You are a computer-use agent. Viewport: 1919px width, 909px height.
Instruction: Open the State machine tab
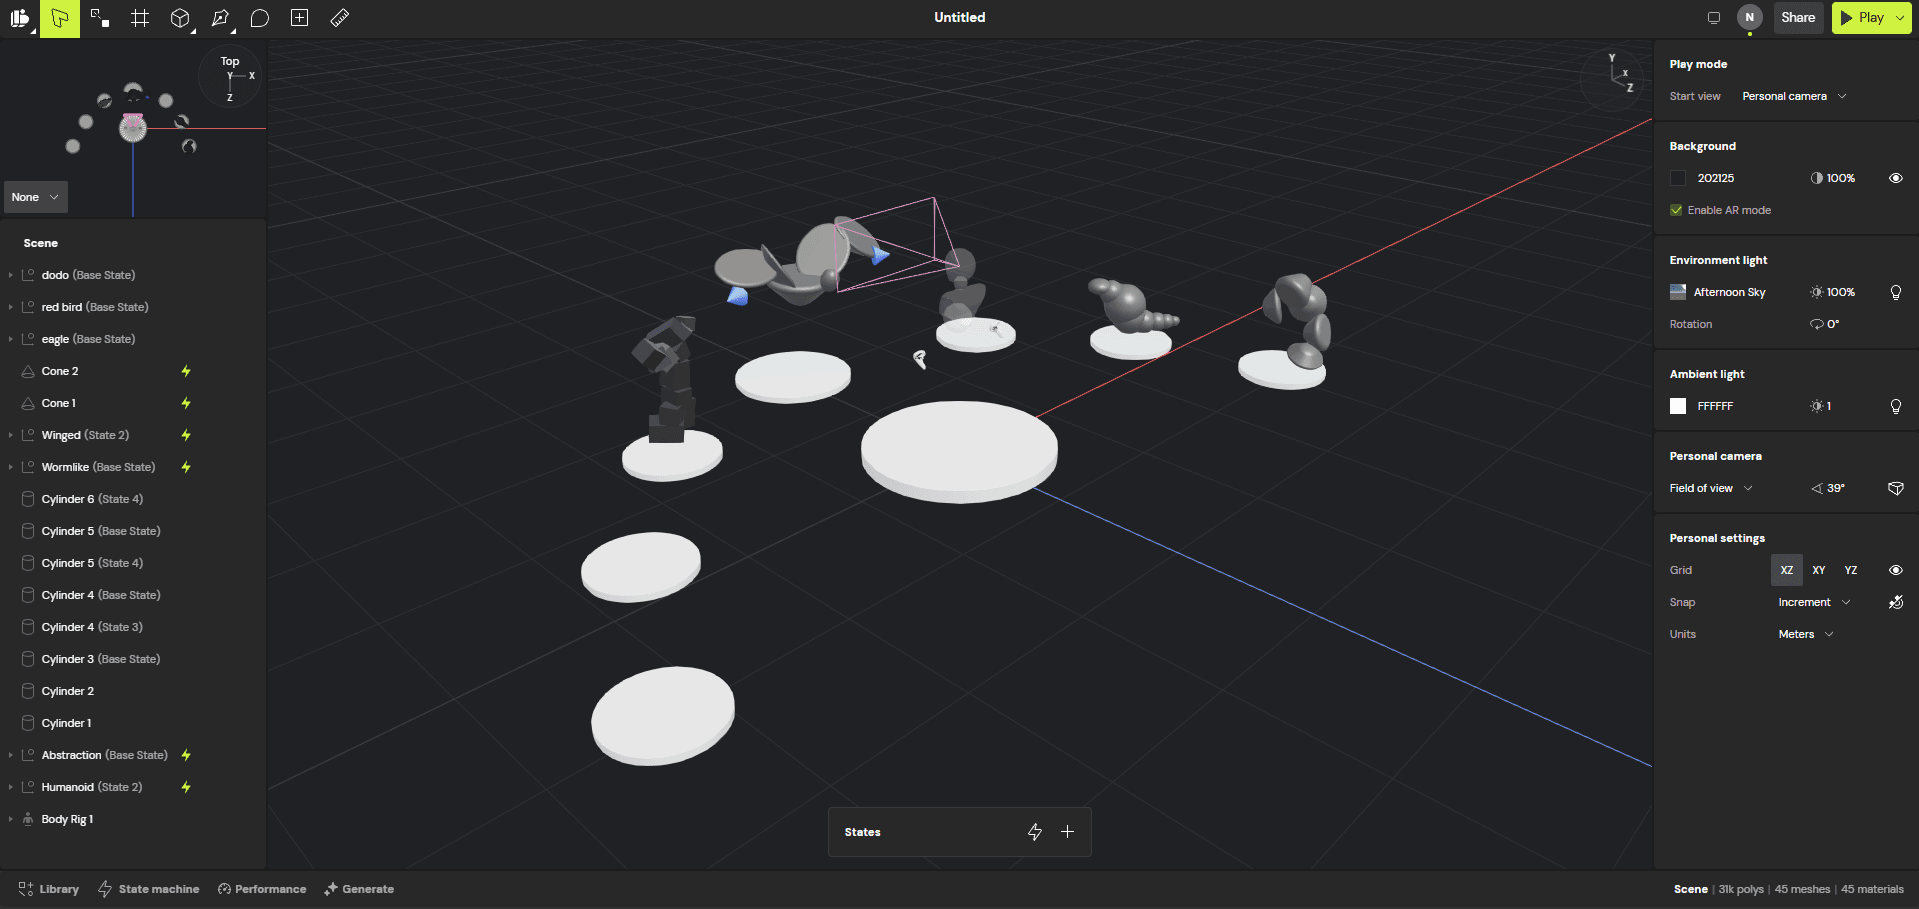(x=149, y=889)
